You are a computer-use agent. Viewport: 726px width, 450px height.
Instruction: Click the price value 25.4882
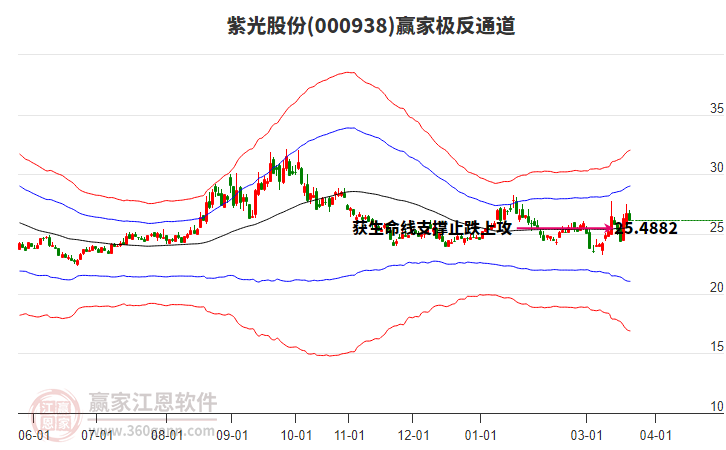point(646,228)
